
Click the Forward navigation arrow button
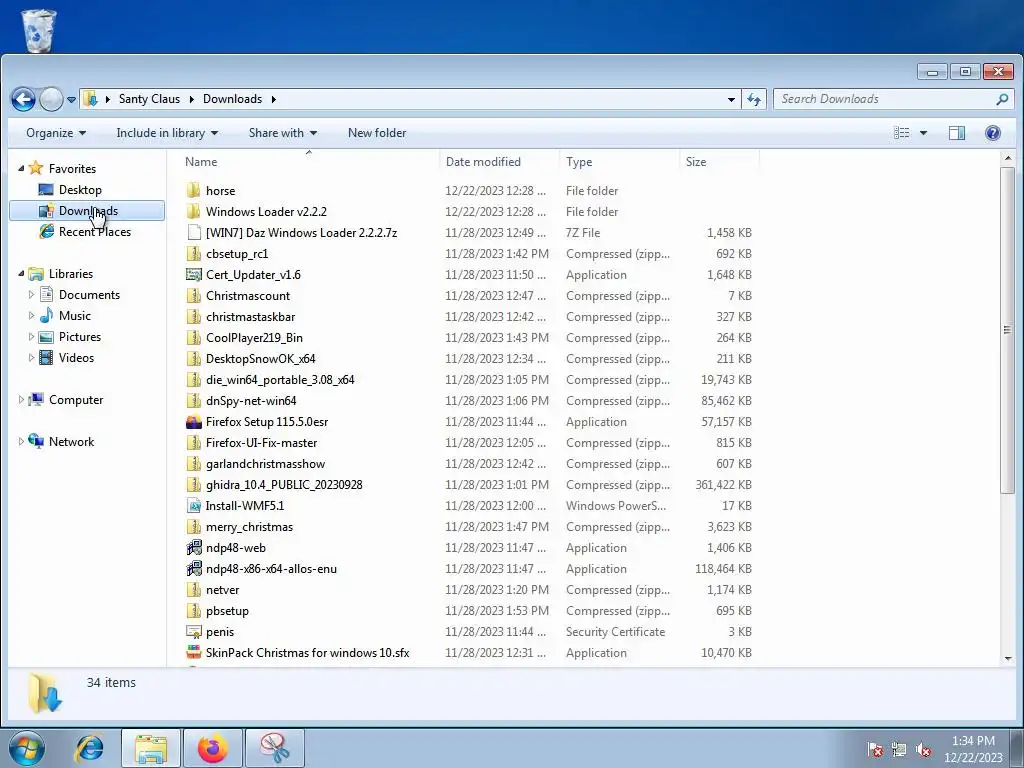[x=51, y=99]
